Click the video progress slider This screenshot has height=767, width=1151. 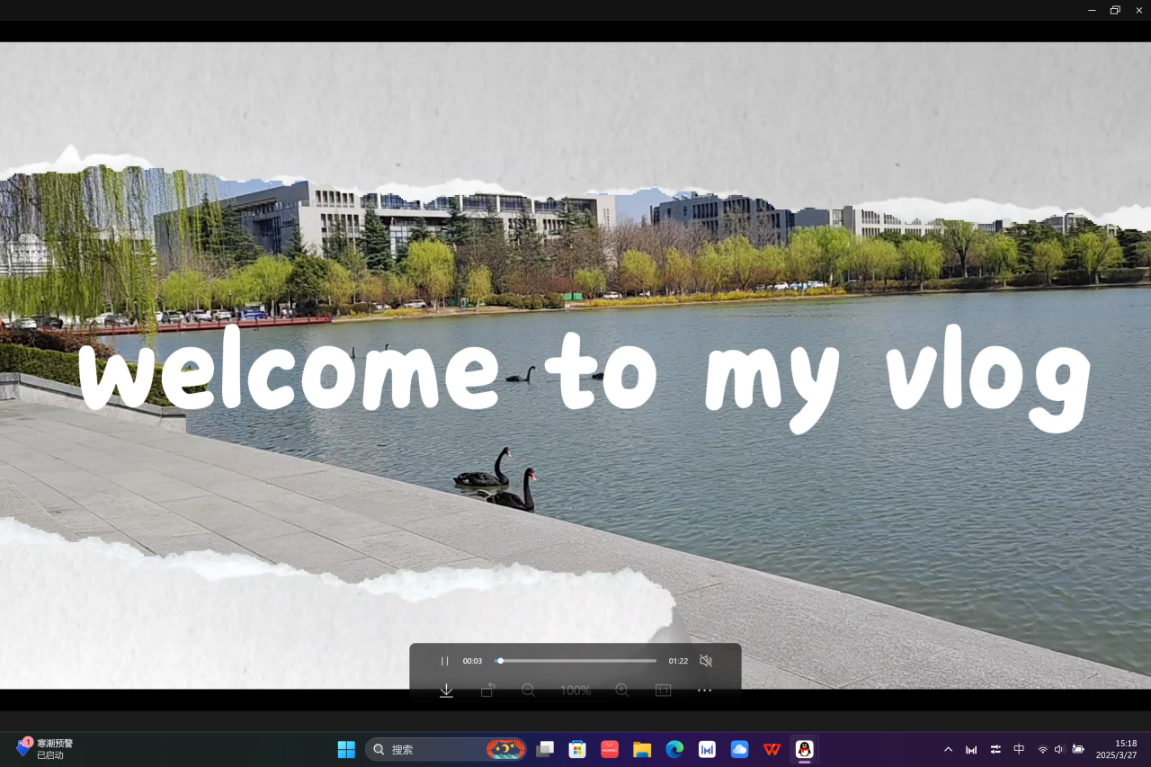click(576, 661)
